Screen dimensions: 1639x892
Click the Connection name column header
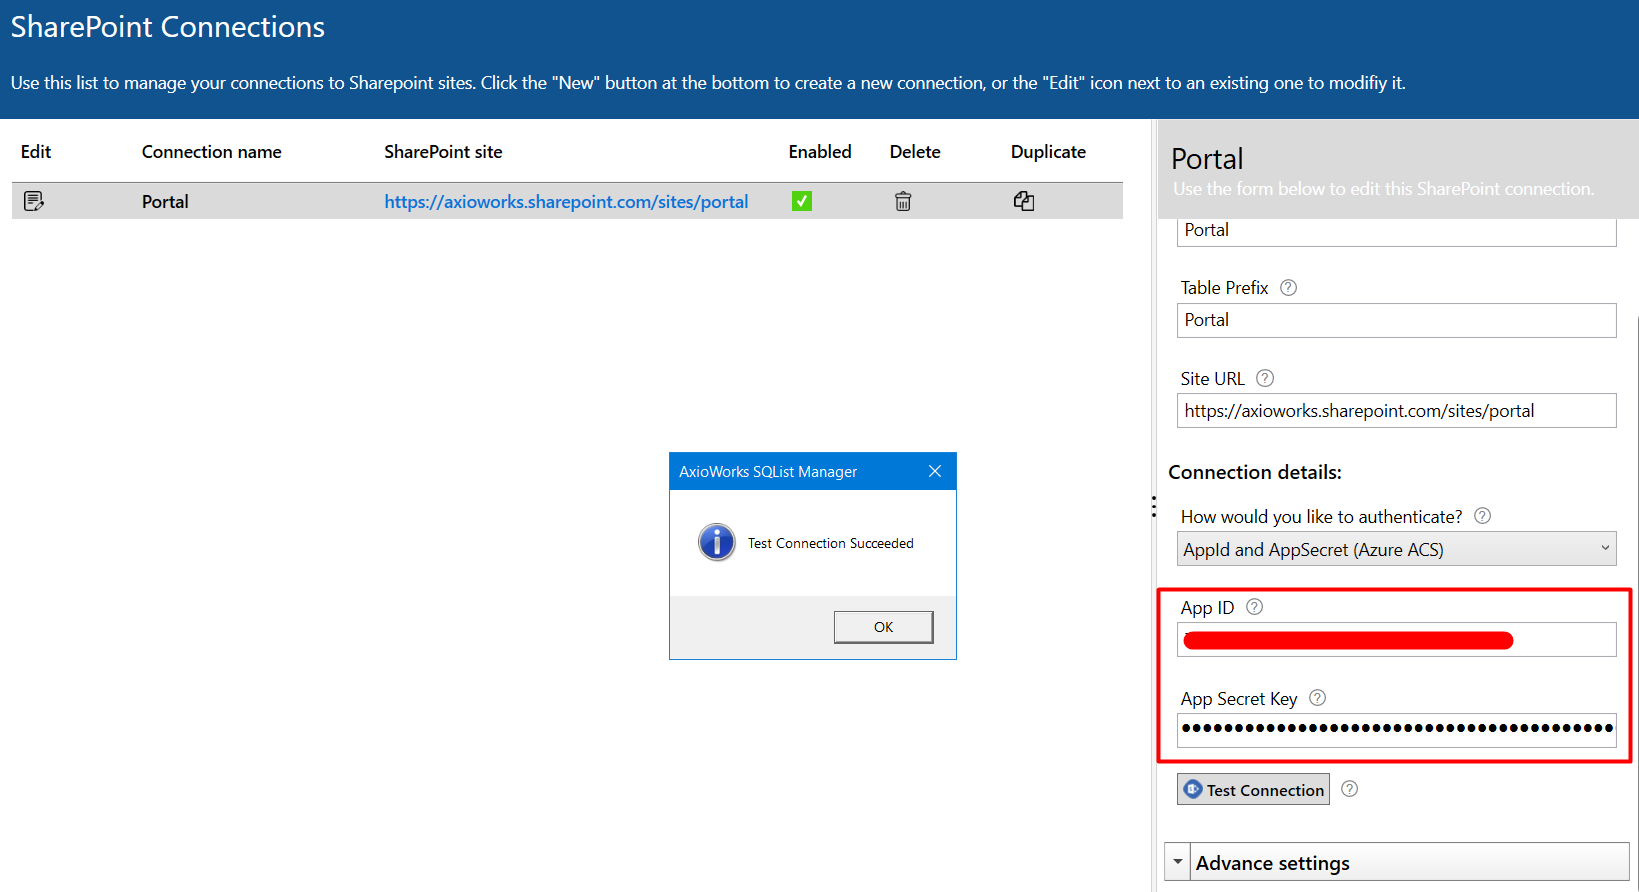coord(212,152)
